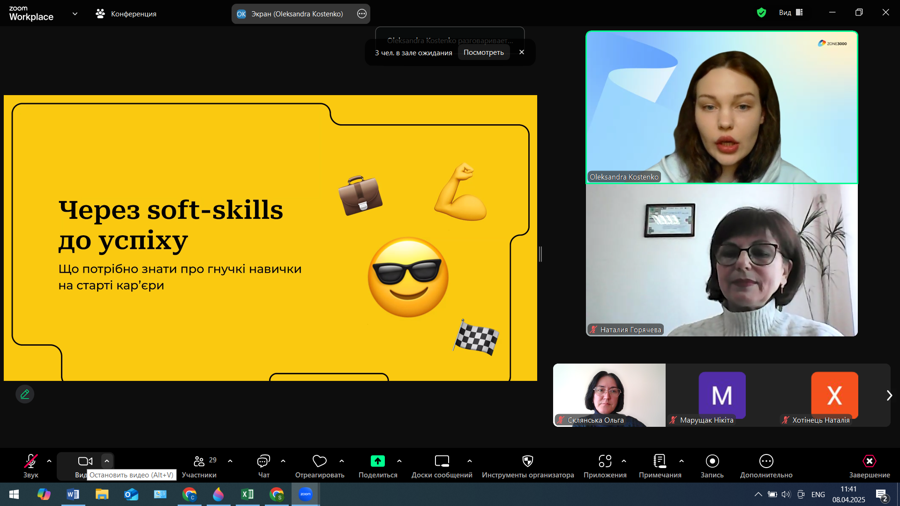Select Марущак Нікіта participant tile
900x506 pixels.
(x=721, y=395)
